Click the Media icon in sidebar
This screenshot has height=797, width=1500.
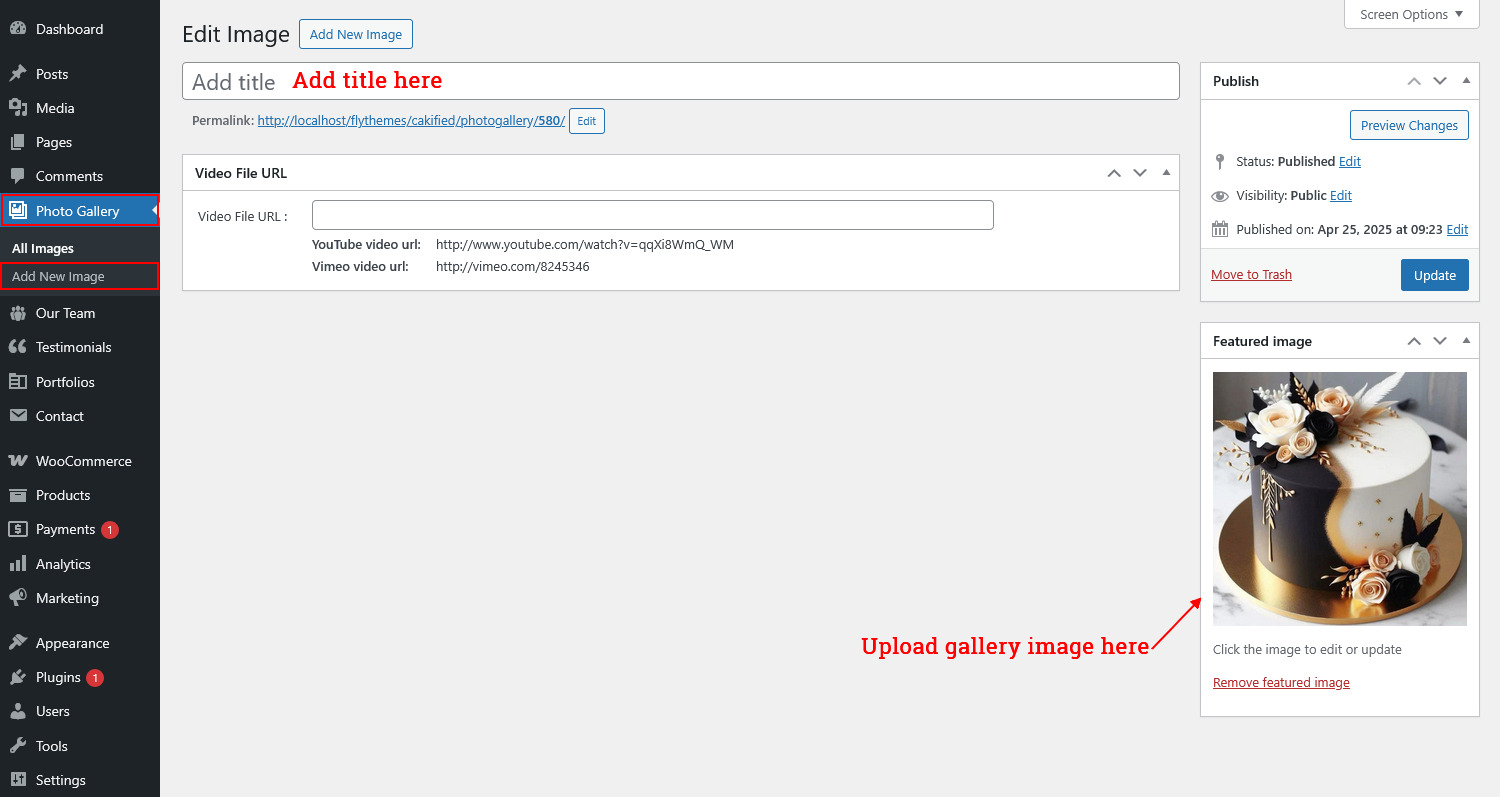coord(17,108)
